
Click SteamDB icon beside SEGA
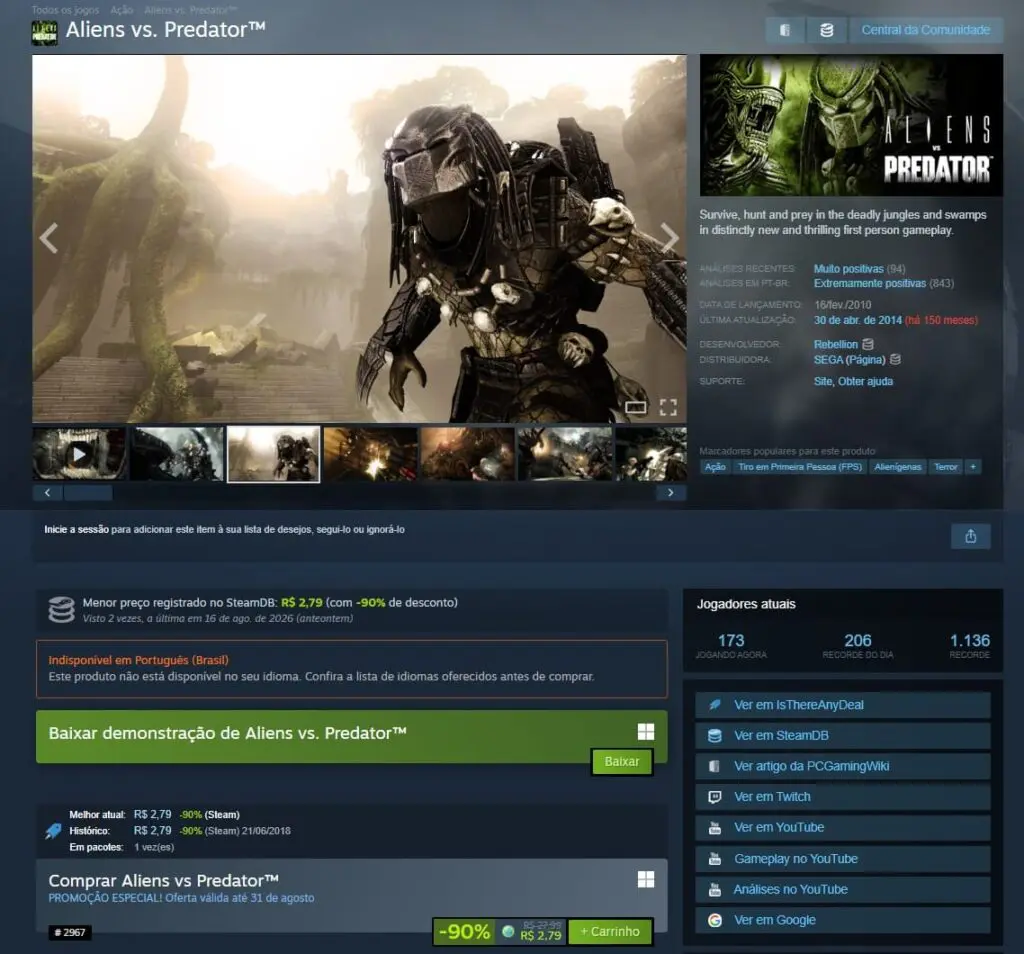(x=895, y=360)
